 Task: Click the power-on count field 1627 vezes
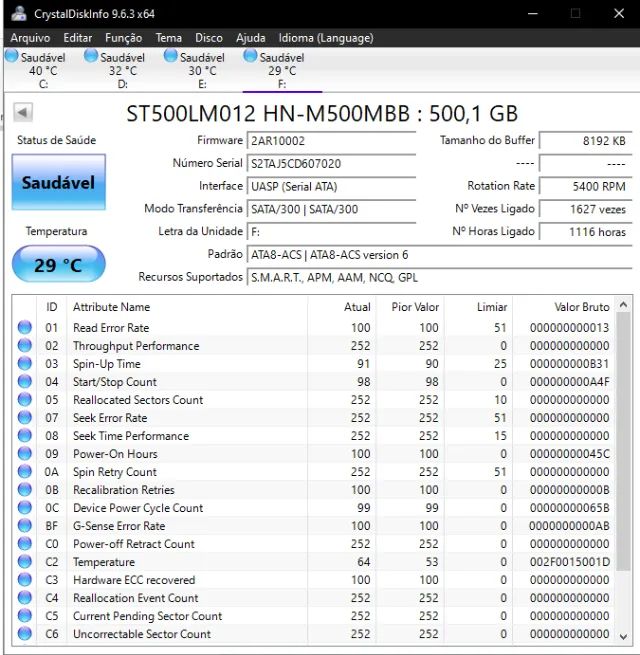click(x=586, y=209)
